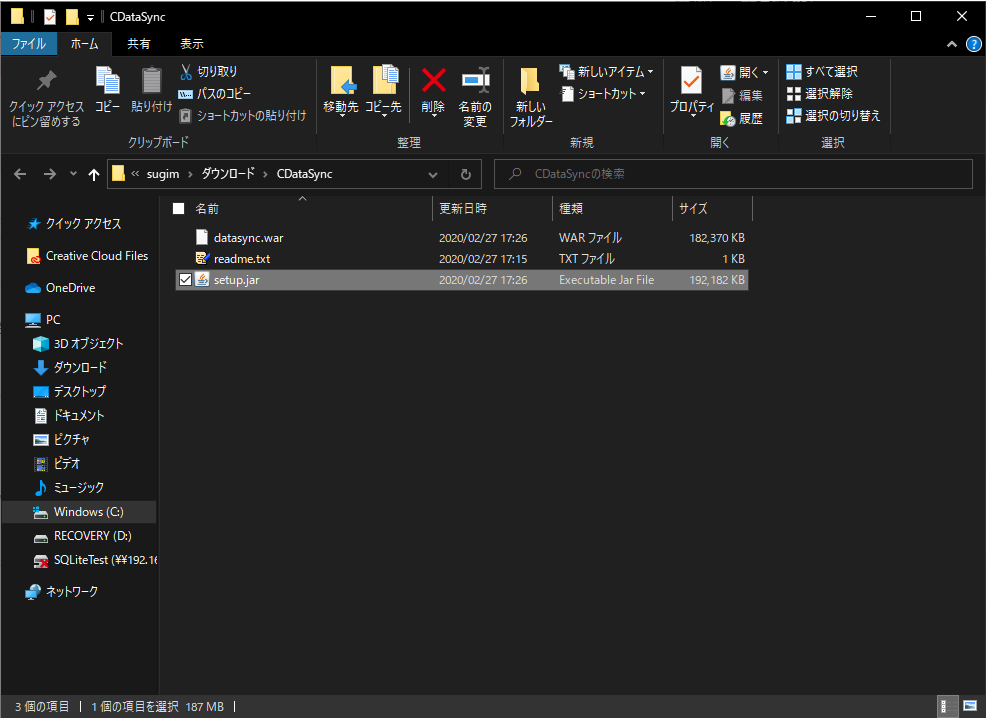Cut the selection with 切り取り
This screenshot has height=718, width=986.
click(x=209, y=72)
